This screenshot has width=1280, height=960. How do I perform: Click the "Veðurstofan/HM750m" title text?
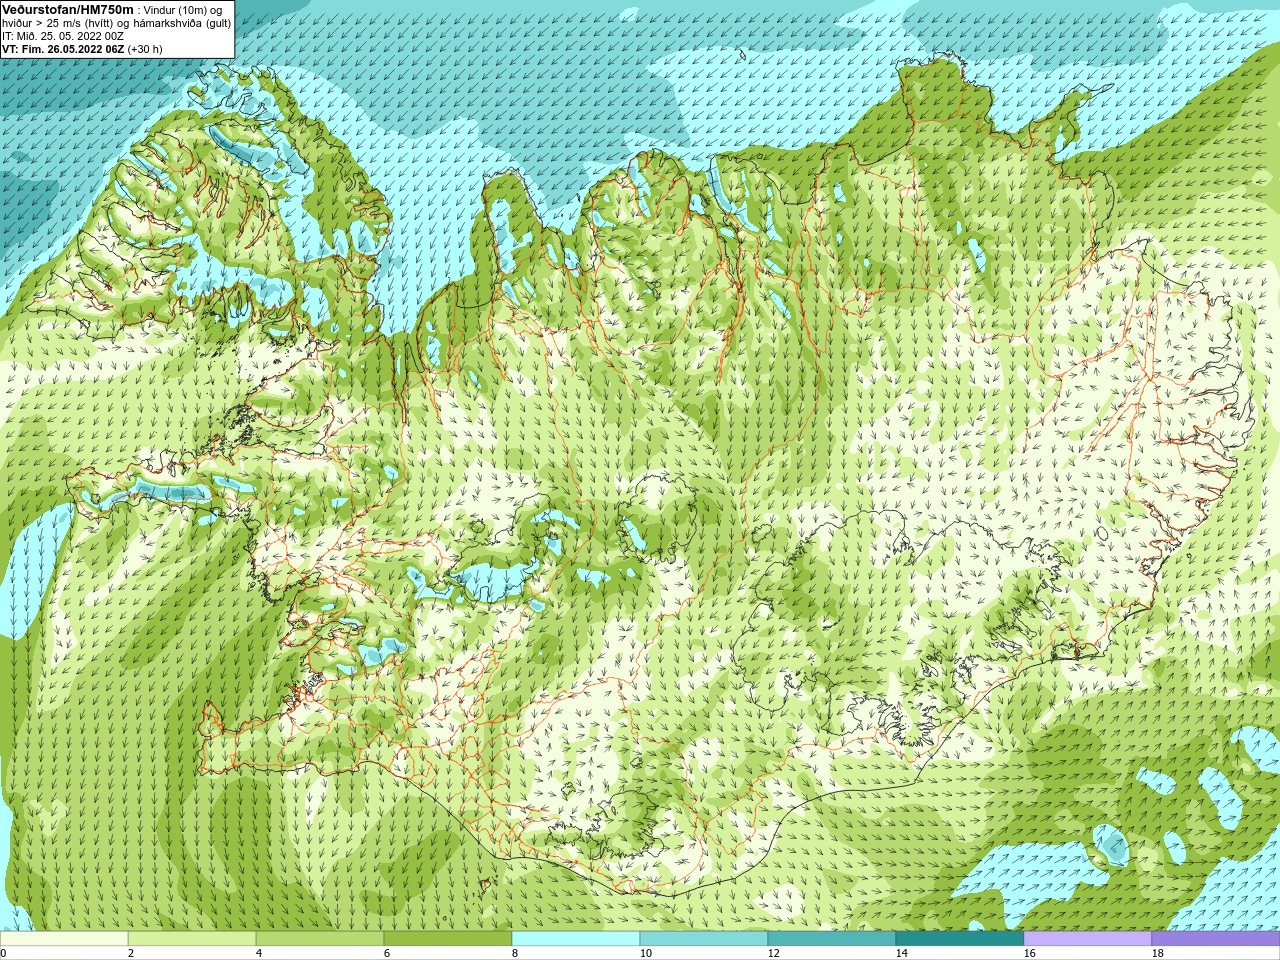click(x=67, y=9)
